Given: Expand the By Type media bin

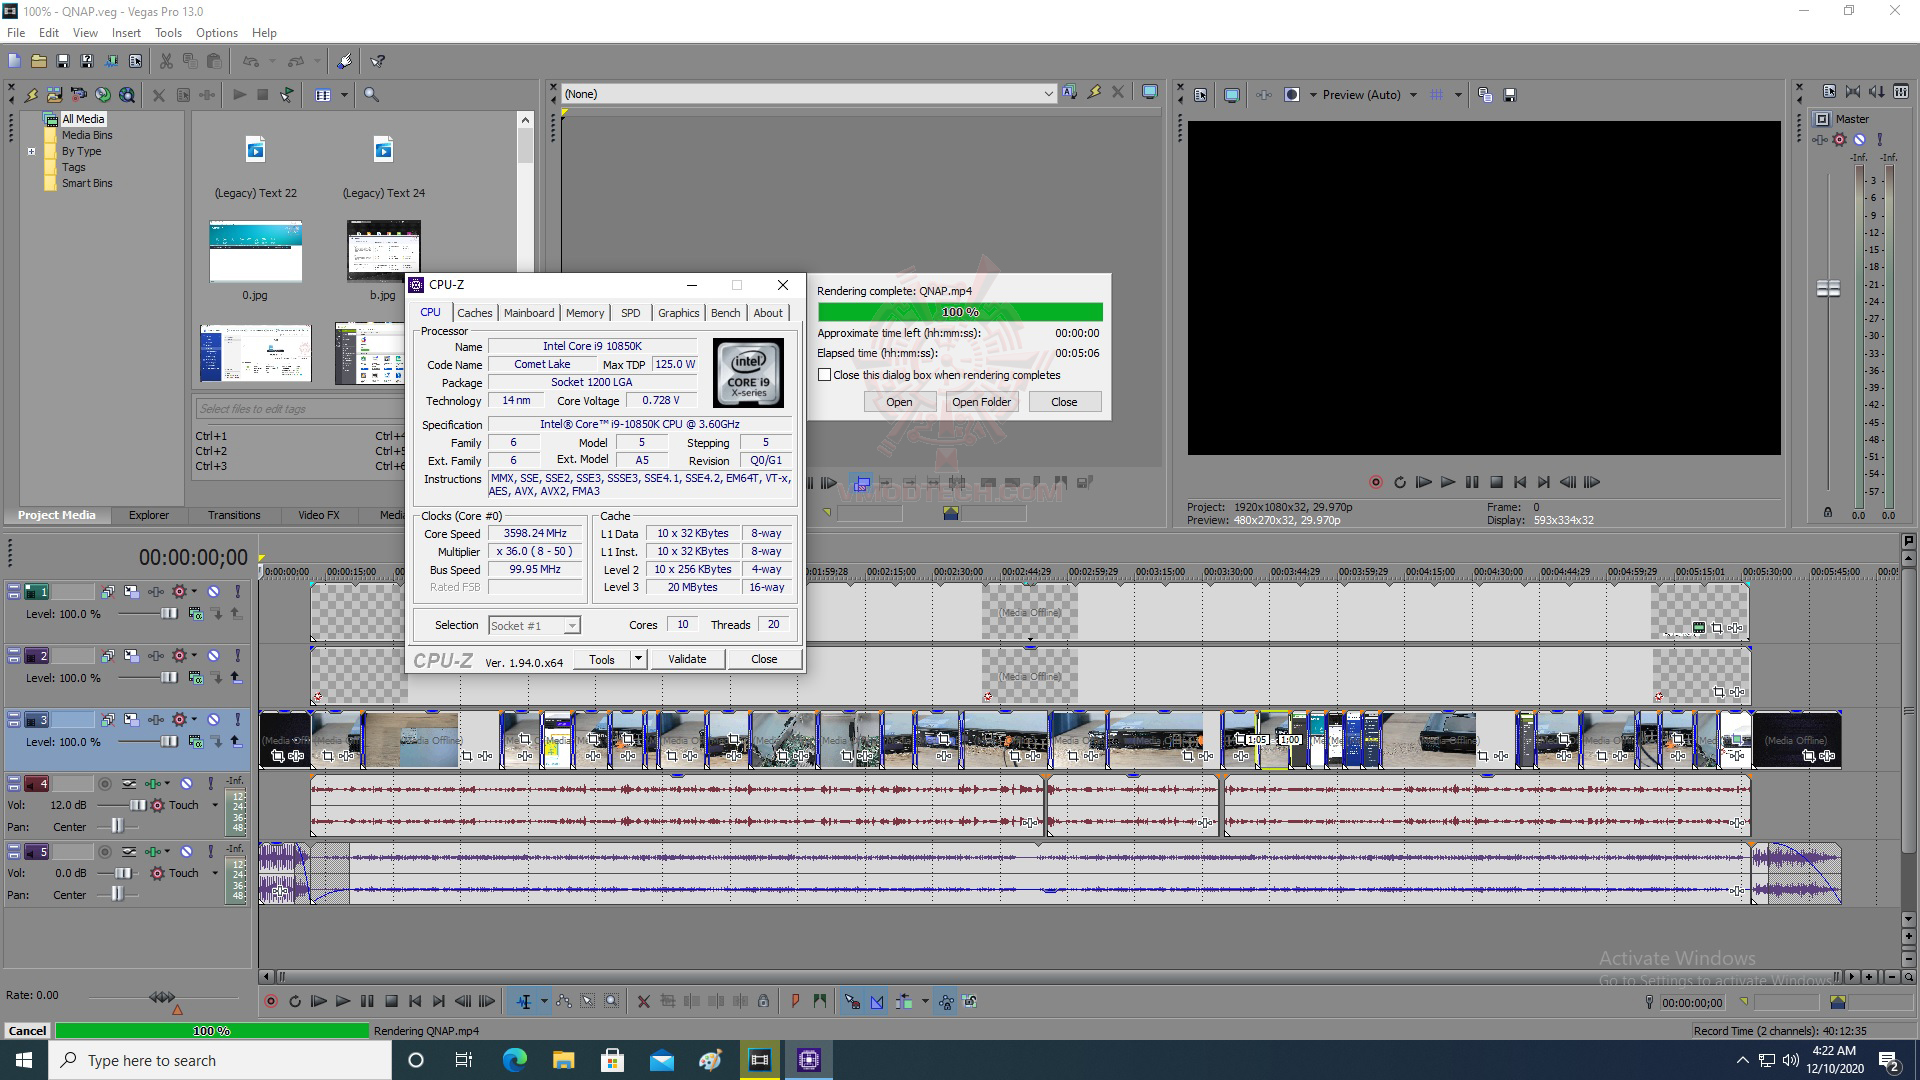Looking at the screenshot, I should [x=31, y=152].
